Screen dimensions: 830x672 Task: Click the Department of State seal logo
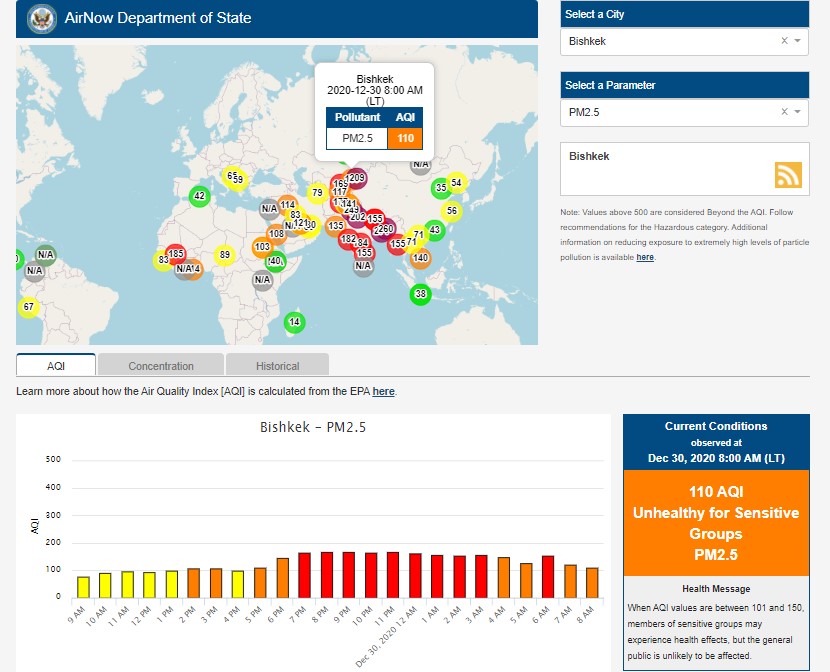pyautogui.click(x=42, y=18)
